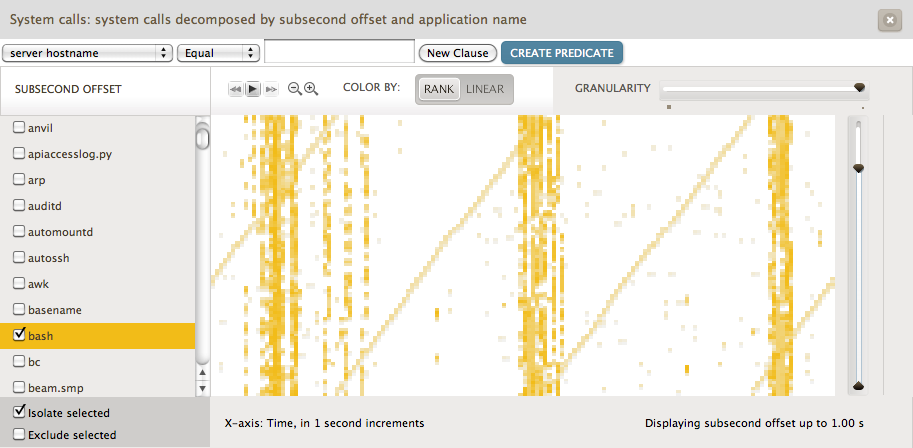Toggle the Isolate selected checkbox
Image resolution: width=913 pixels, height=448 pixels.
tap(19, 412)
